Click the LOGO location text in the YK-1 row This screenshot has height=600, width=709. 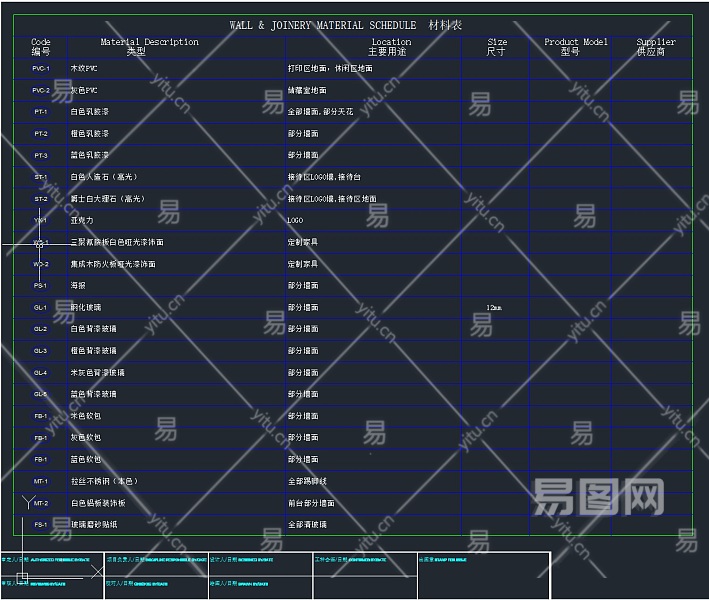tap(296, 220)
